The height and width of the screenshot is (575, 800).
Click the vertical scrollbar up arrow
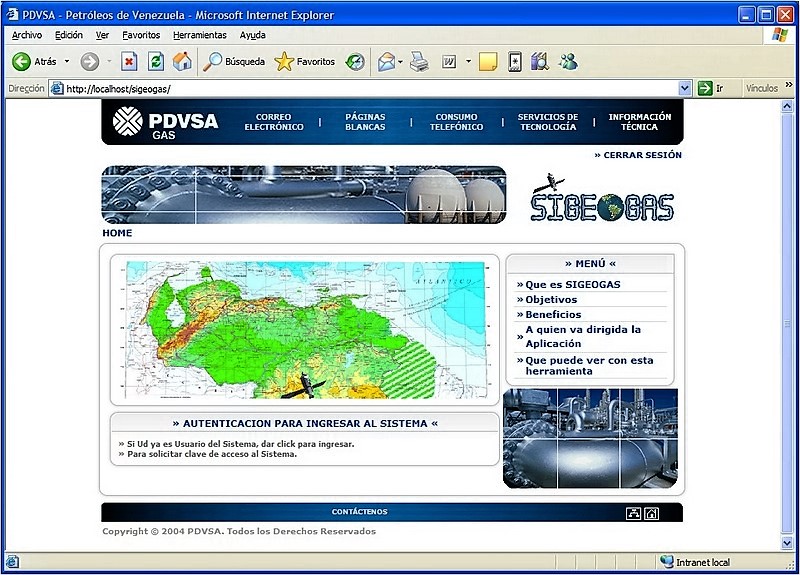pyautogui.click(x=787, y=106)
